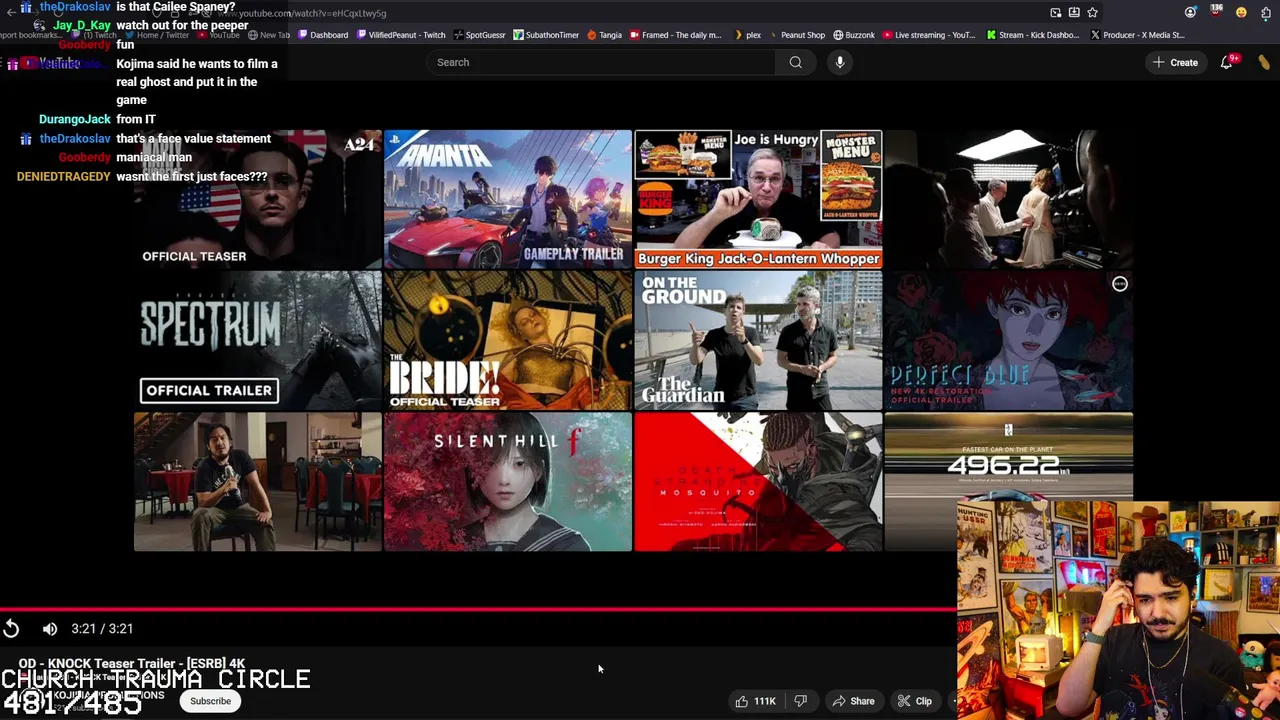Click the search magnifier button

(x=795, y=62)
